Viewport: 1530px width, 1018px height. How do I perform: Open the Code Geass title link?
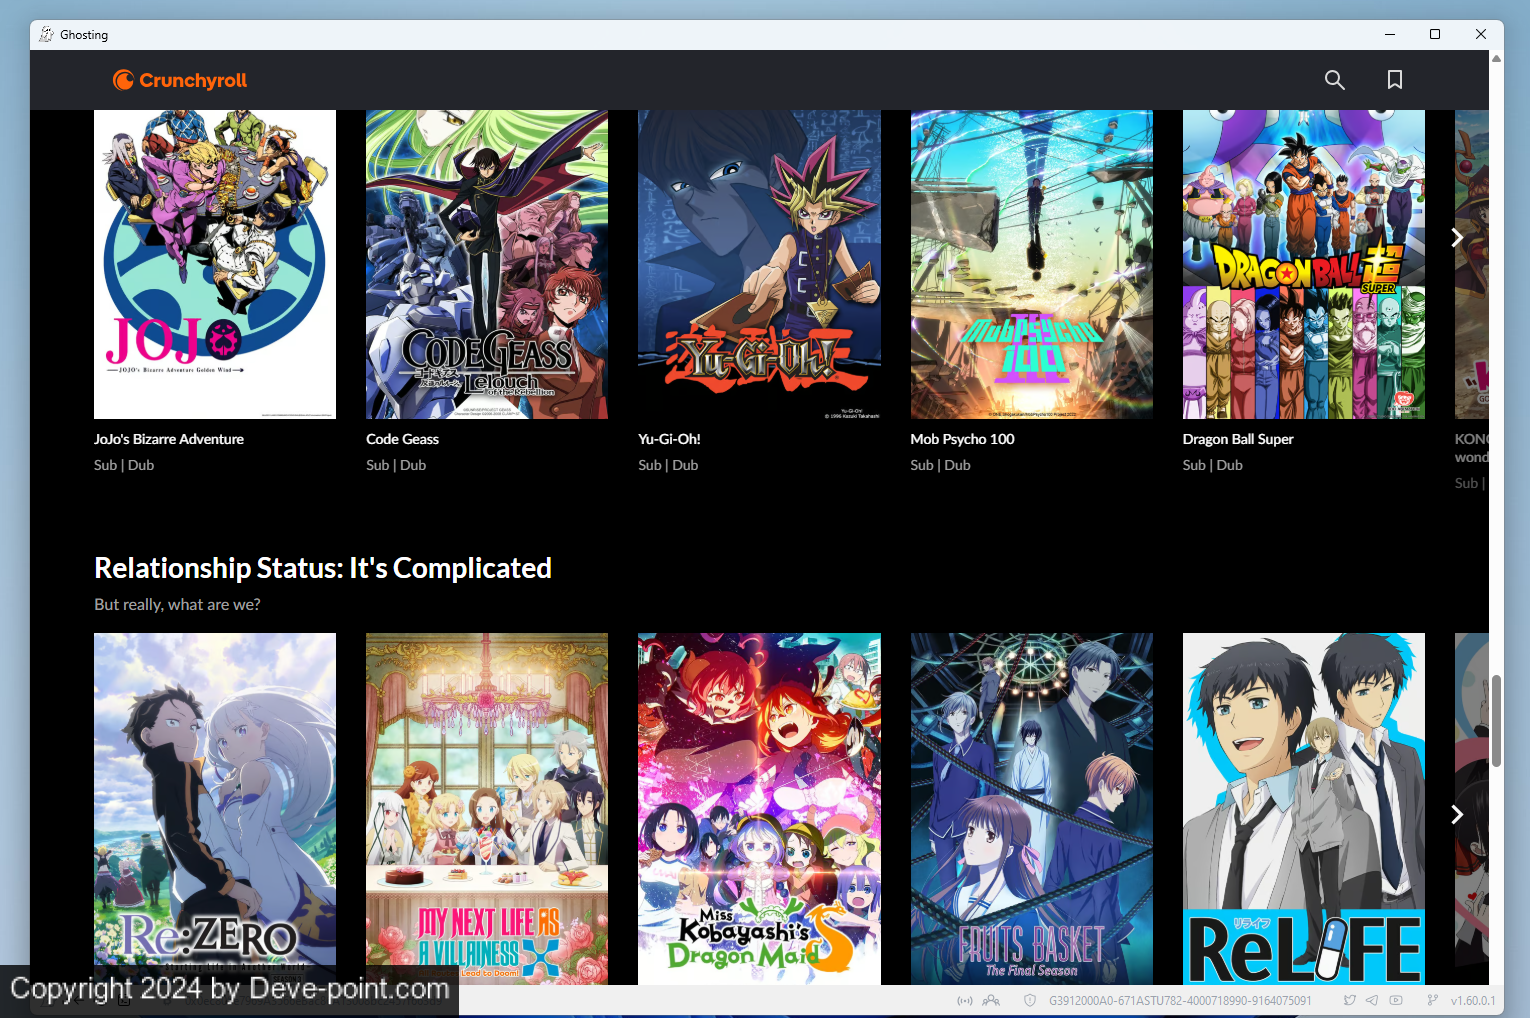point(402,439)
